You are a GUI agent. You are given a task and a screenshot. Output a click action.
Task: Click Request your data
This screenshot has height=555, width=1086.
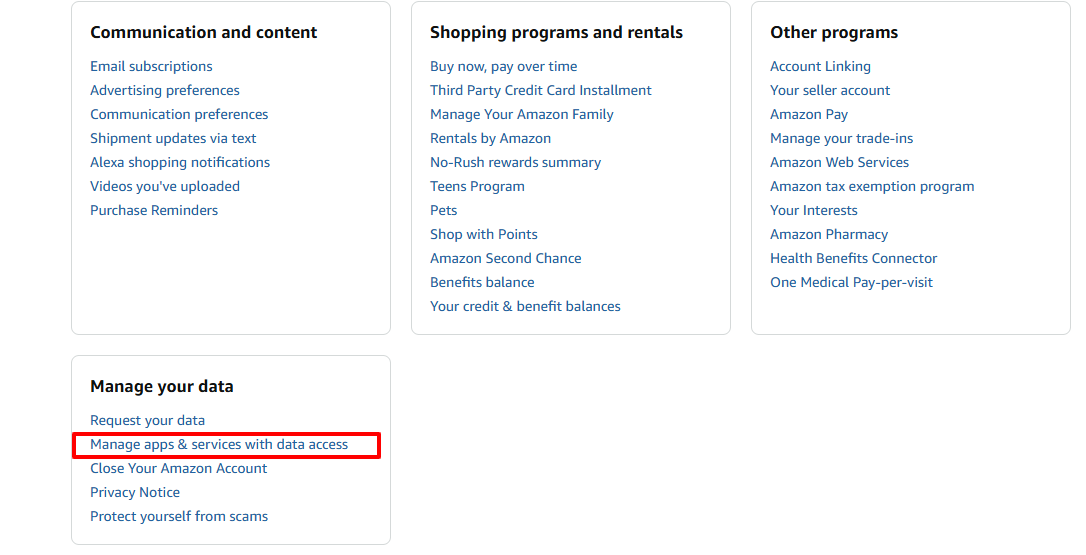[147, 420]
